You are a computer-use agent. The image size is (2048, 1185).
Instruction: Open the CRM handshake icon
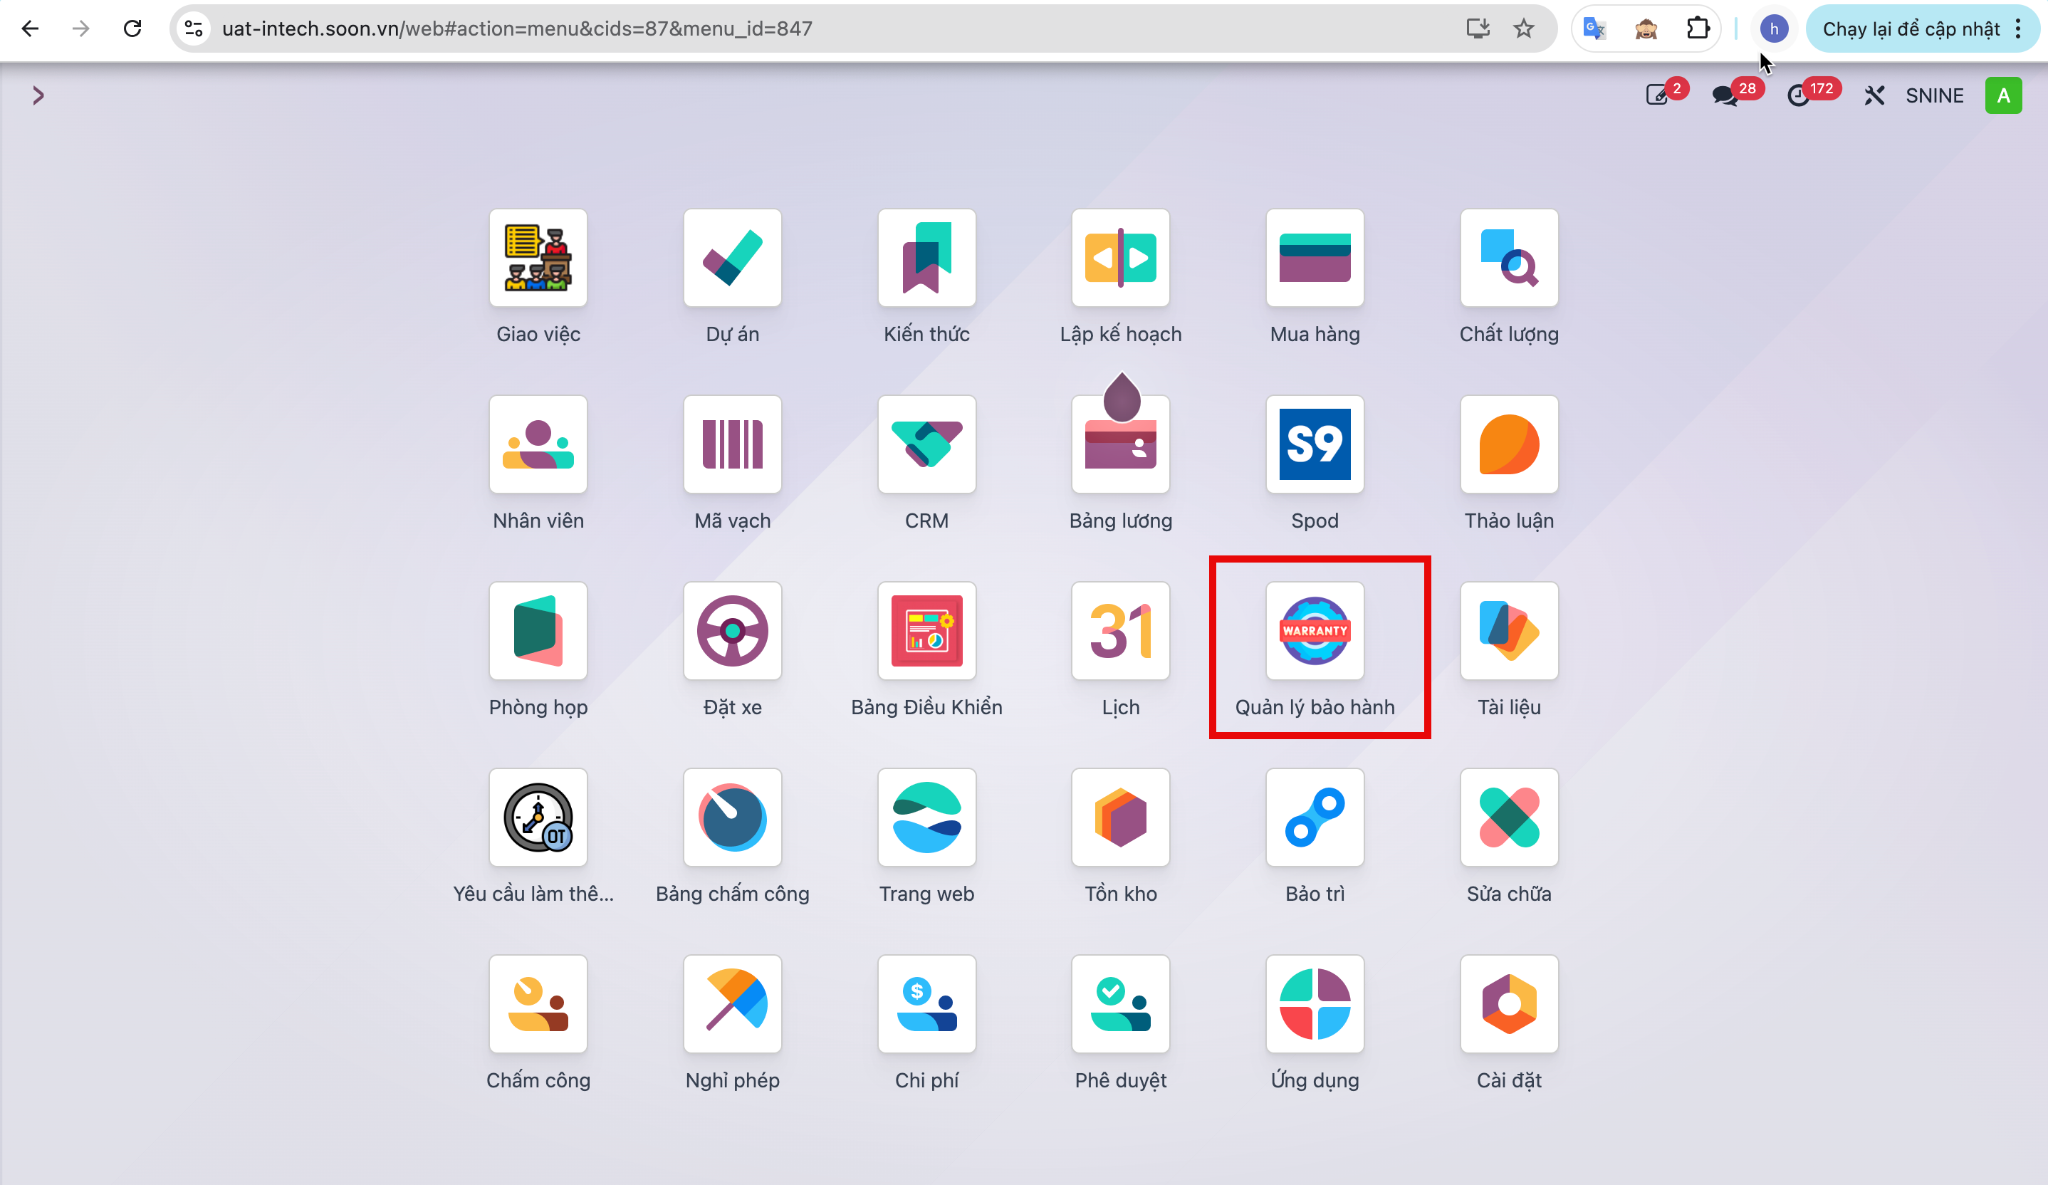[927, 444]
